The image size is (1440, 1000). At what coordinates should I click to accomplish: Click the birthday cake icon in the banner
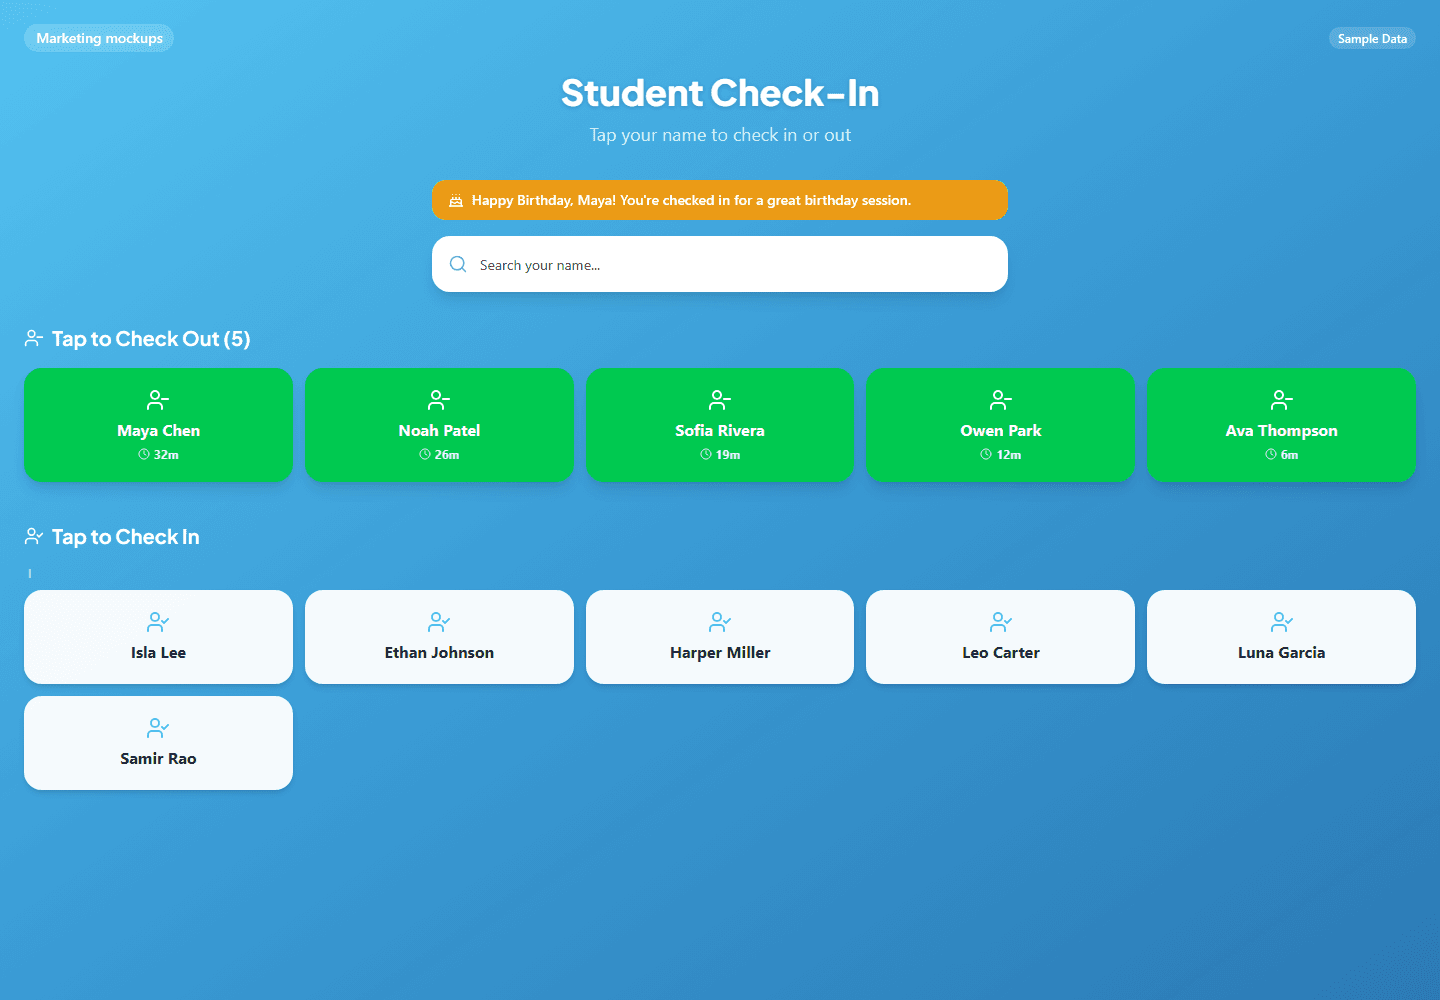pos(456,200)
